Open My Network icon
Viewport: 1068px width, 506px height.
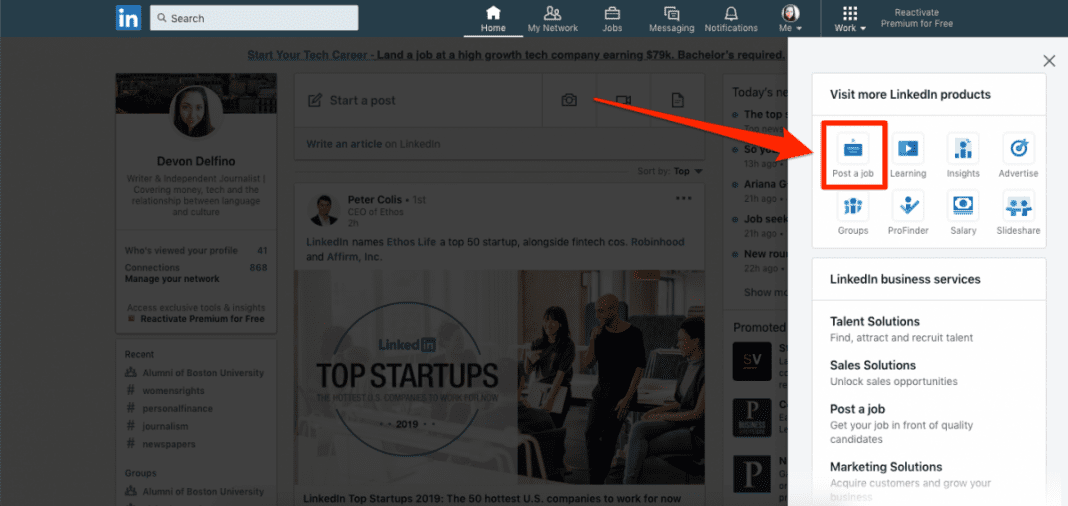[x=552, y=13]
